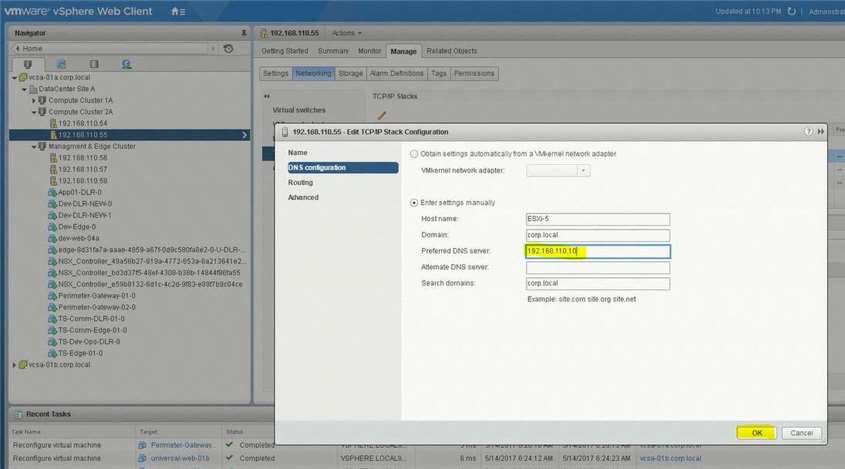
Task: Collapse DataCenter Site A node
Action: pyautogui.click(x=24, y=89)
